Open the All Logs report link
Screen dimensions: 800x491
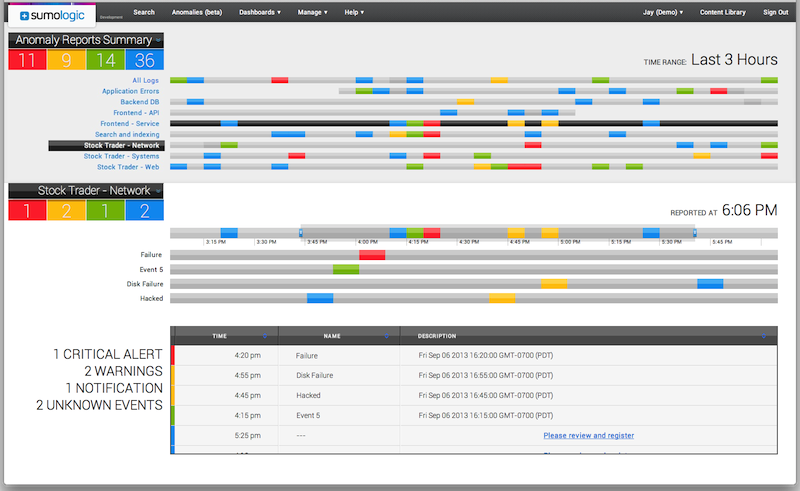[x=145, y=80]
